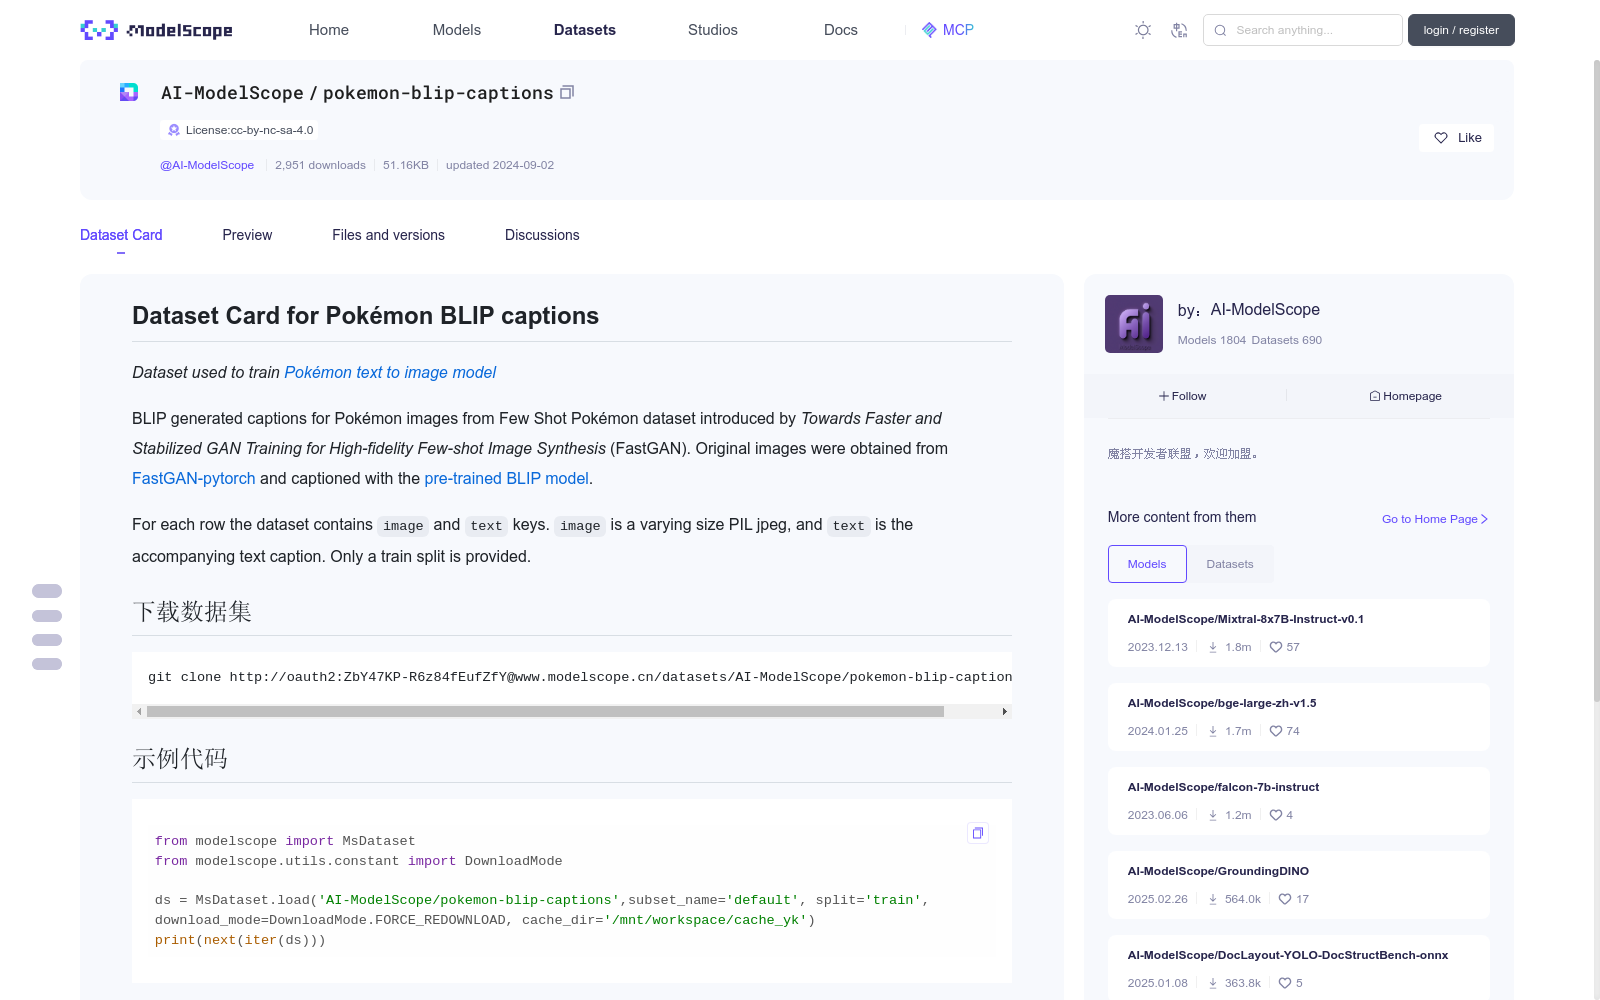The height and width of the screenshot is (1000, 1600).
Task: Click the heart icon for Mixtral-8x7B-Instruct-v0.1
Action: pyautogui.click(x=1276, y=647)
